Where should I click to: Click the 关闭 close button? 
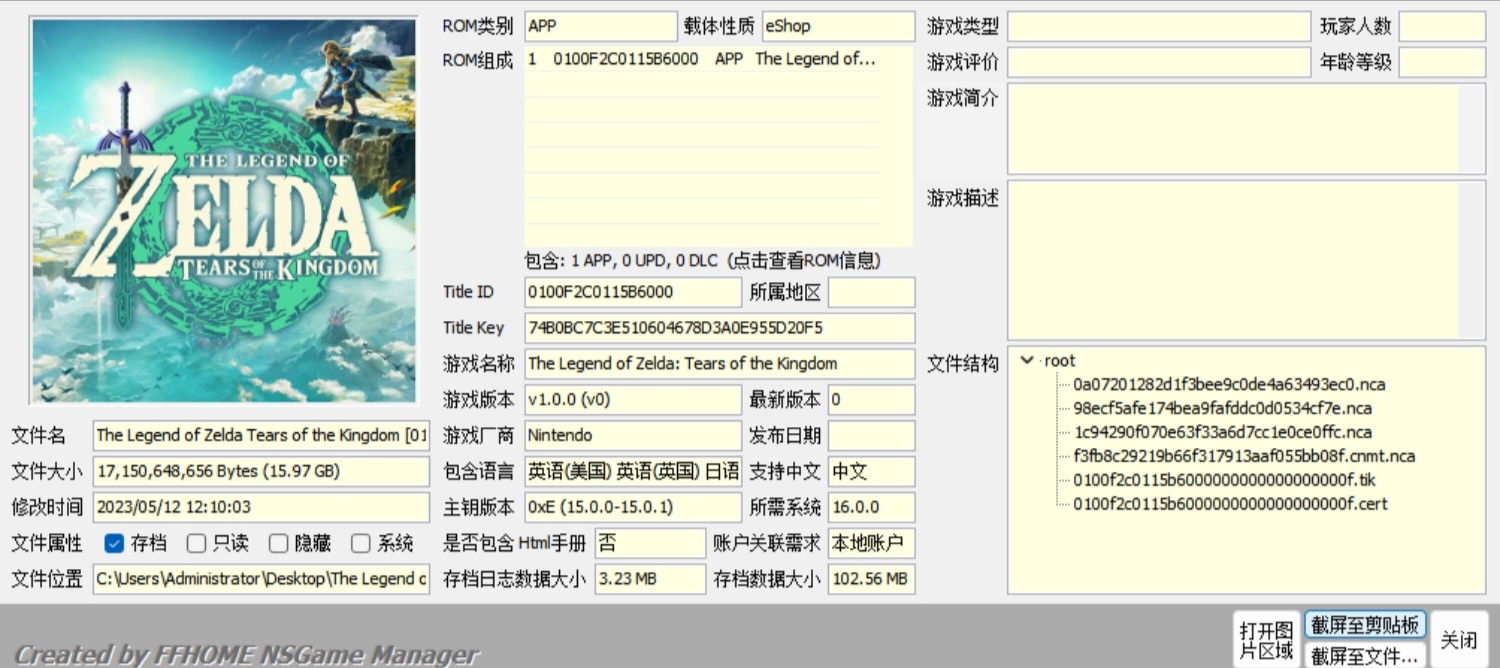[x=1459, y=640]
